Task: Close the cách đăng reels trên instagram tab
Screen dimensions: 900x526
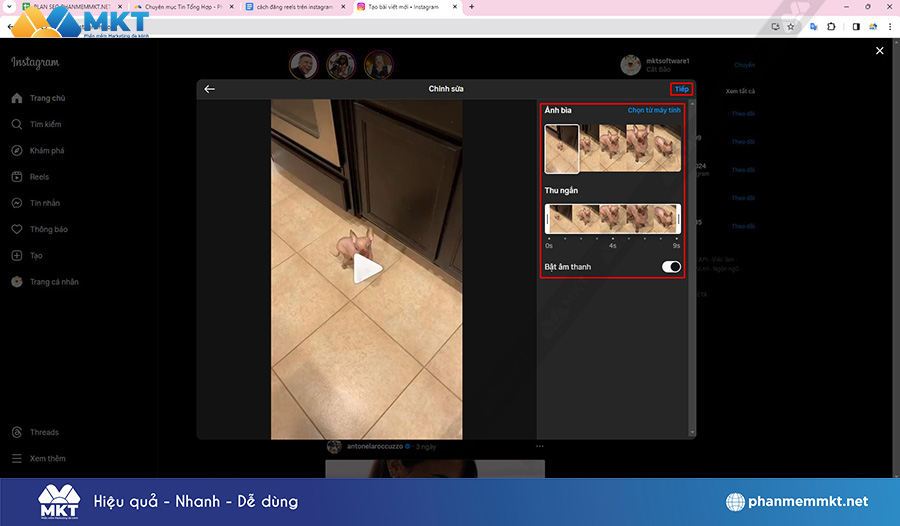Action: pos(343,7)
